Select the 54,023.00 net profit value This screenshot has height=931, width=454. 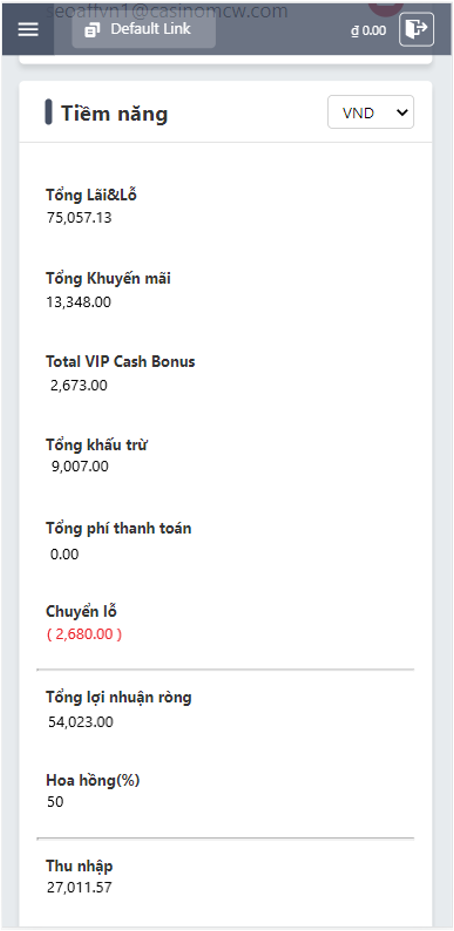(80, 722)
